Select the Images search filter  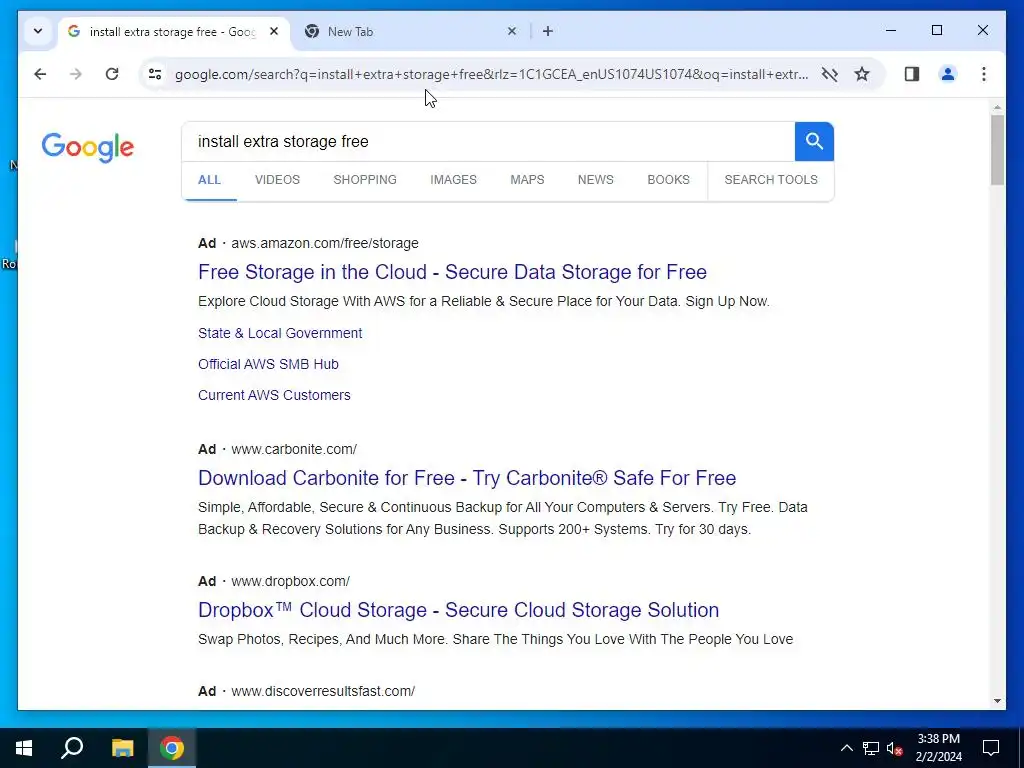pyautogui.click(x=453, y=180)
